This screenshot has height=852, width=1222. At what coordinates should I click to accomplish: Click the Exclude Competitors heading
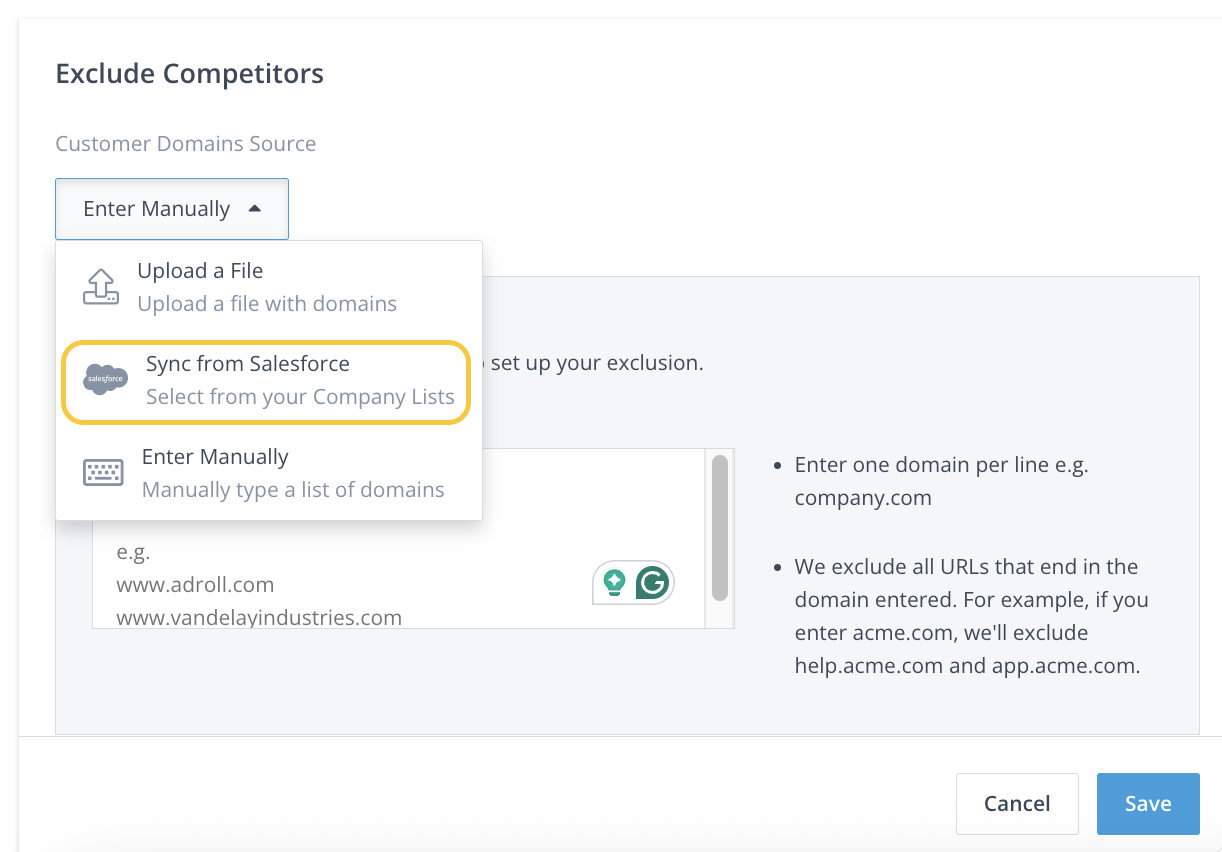click(189, 73)
